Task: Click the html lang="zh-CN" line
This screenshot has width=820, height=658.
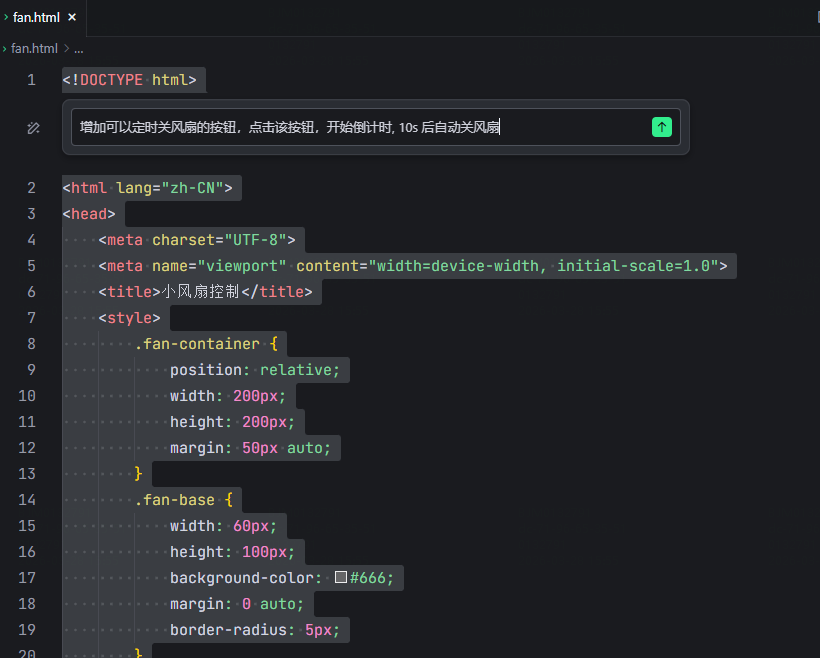Action: (x=147, y=188)
